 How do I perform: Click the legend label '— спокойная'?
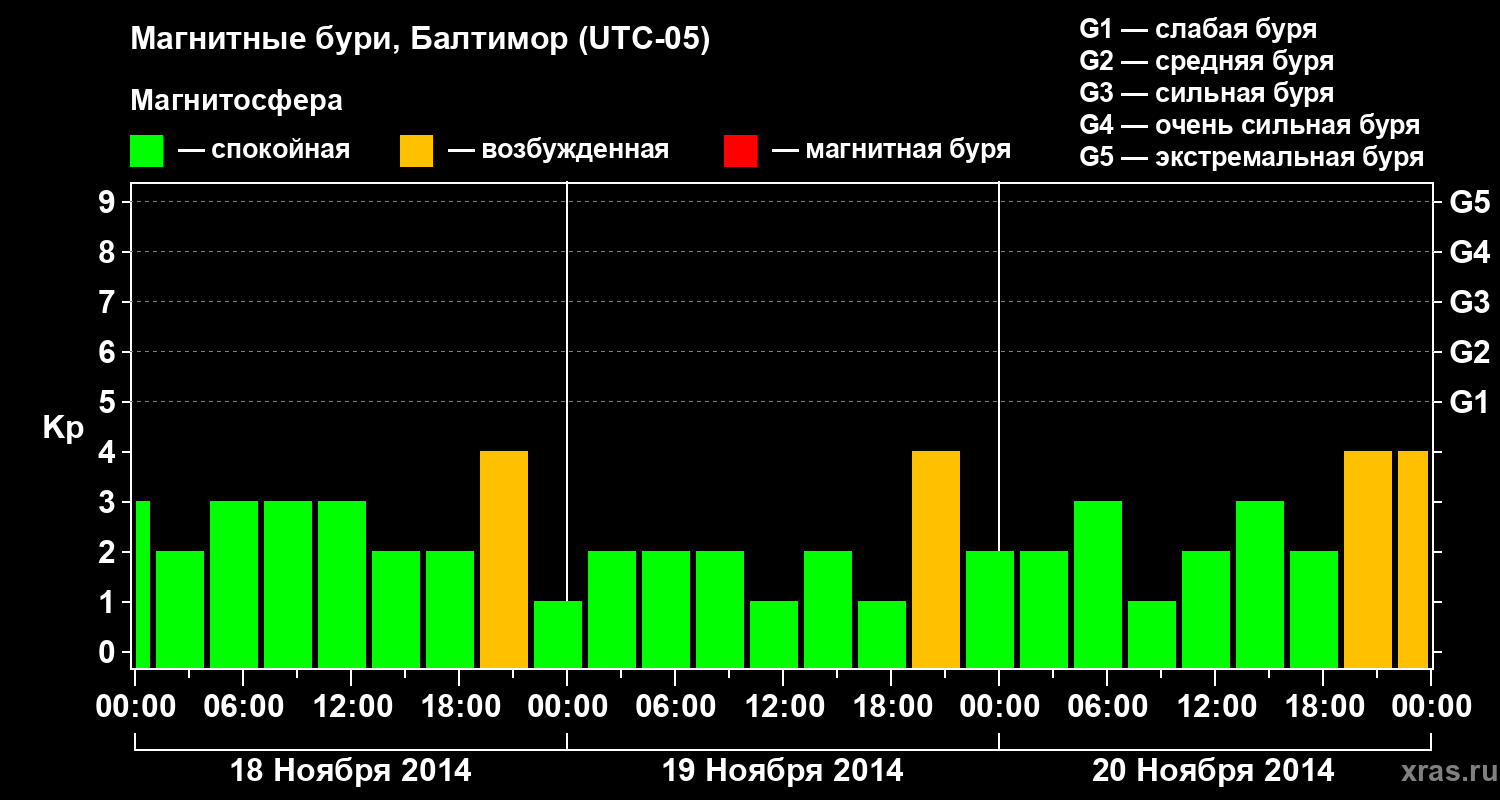[x=264, y=151]
